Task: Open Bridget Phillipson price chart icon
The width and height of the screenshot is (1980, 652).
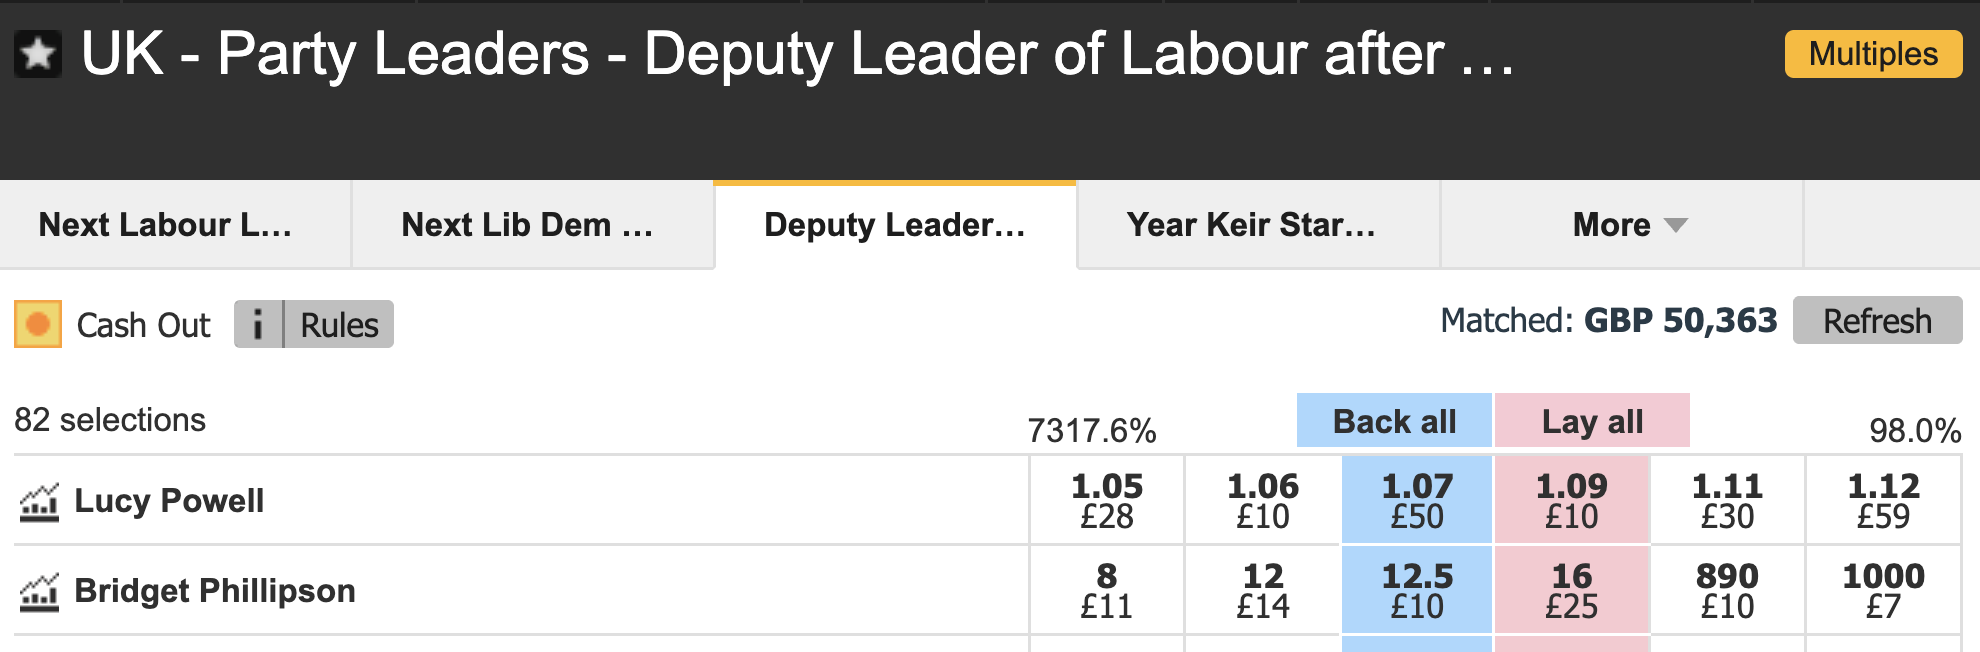Action: coord(39,592)
